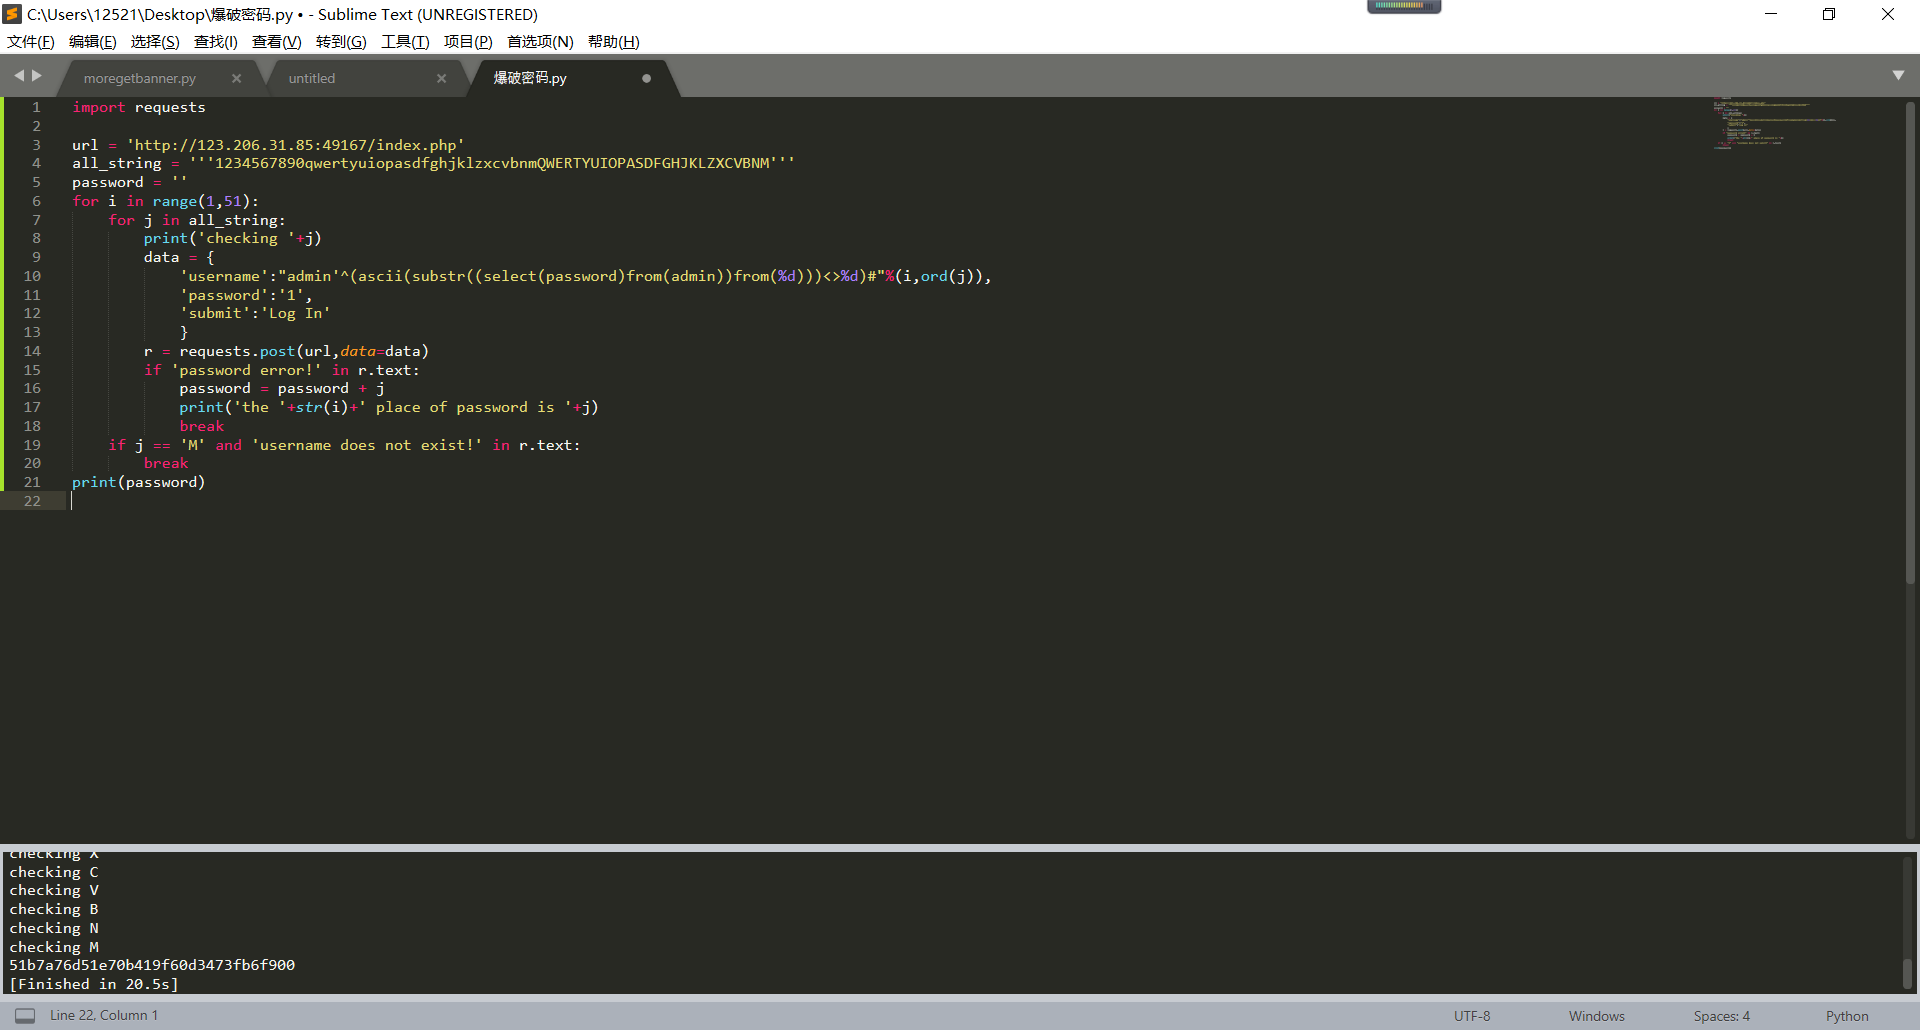Click the Windows line-endings indicator
Viewport: 1920px width, 1030px height.
coord(1596,1015)
